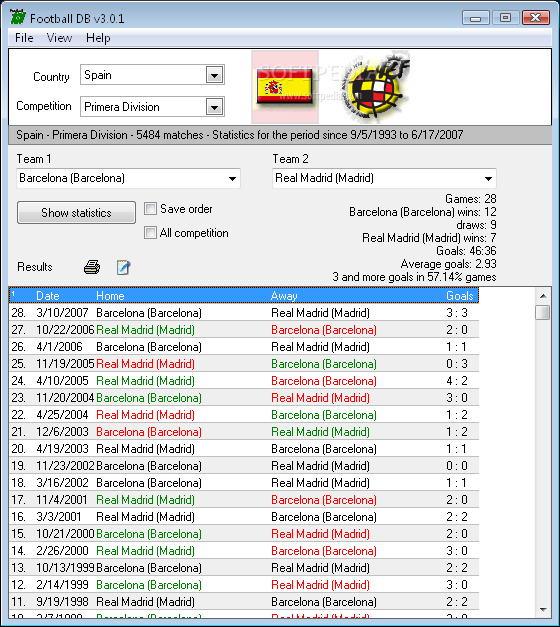Enable the Save order checkbox

[150, 208]
